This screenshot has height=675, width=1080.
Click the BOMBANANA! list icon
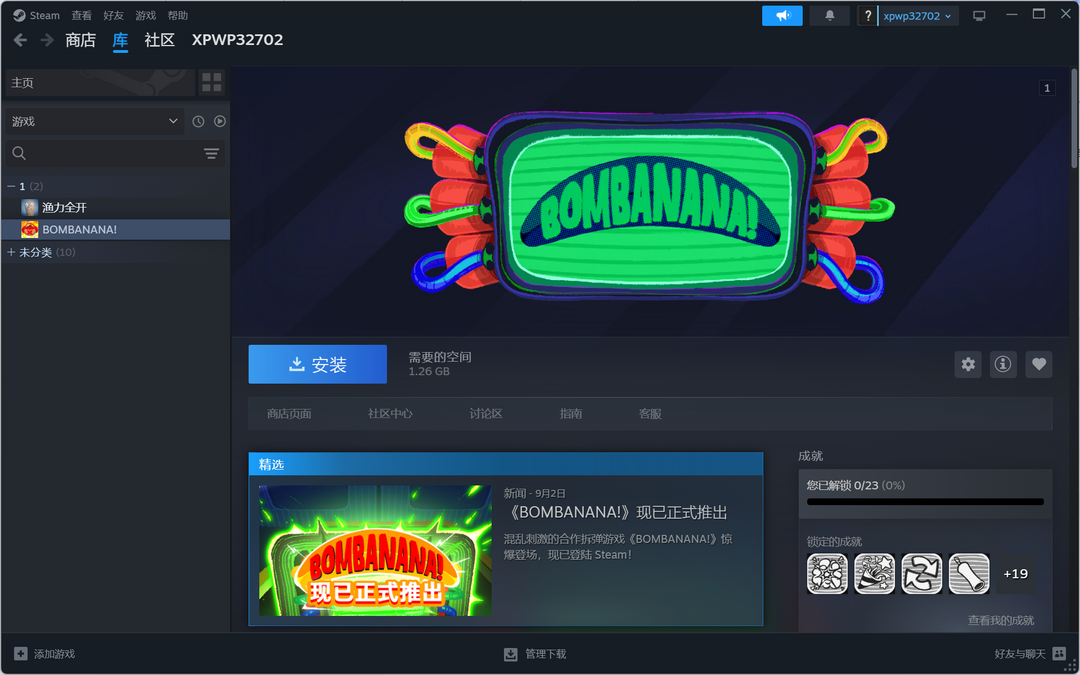tap(30, 229)
